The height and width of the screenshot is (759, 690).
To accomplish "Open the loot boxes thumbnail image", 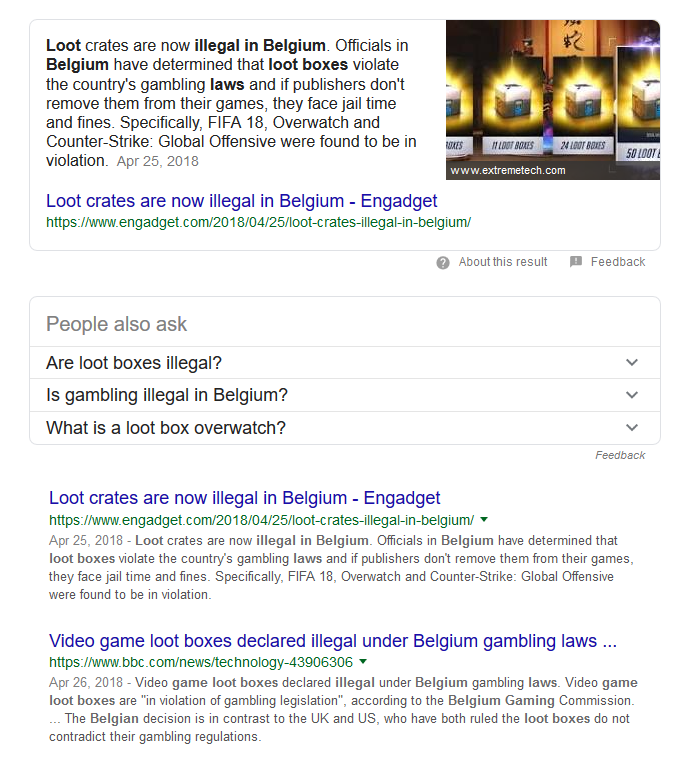I will click(552, 100).
